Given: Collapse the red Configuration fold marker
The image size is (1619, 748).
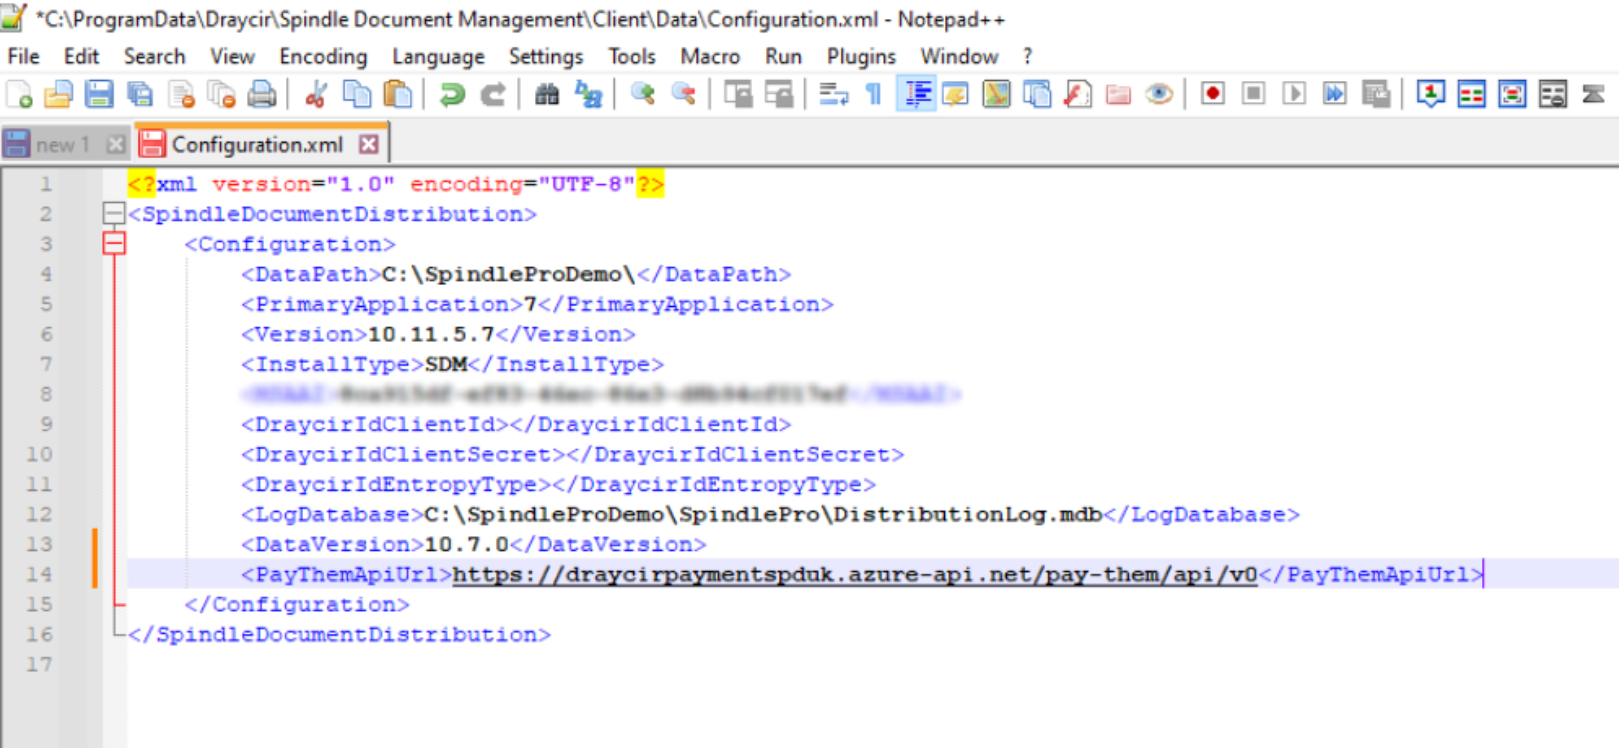Looking at the screenshot, I should (114, 243).
